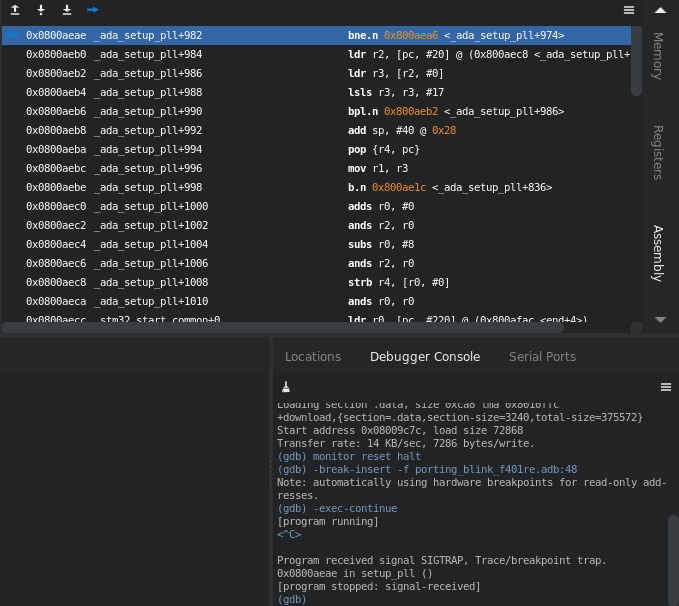Viewport: 679px width, 606px height.
Task: Click the up arrow above side tabs
Action: pyautogui.click(x=660, y=10)
